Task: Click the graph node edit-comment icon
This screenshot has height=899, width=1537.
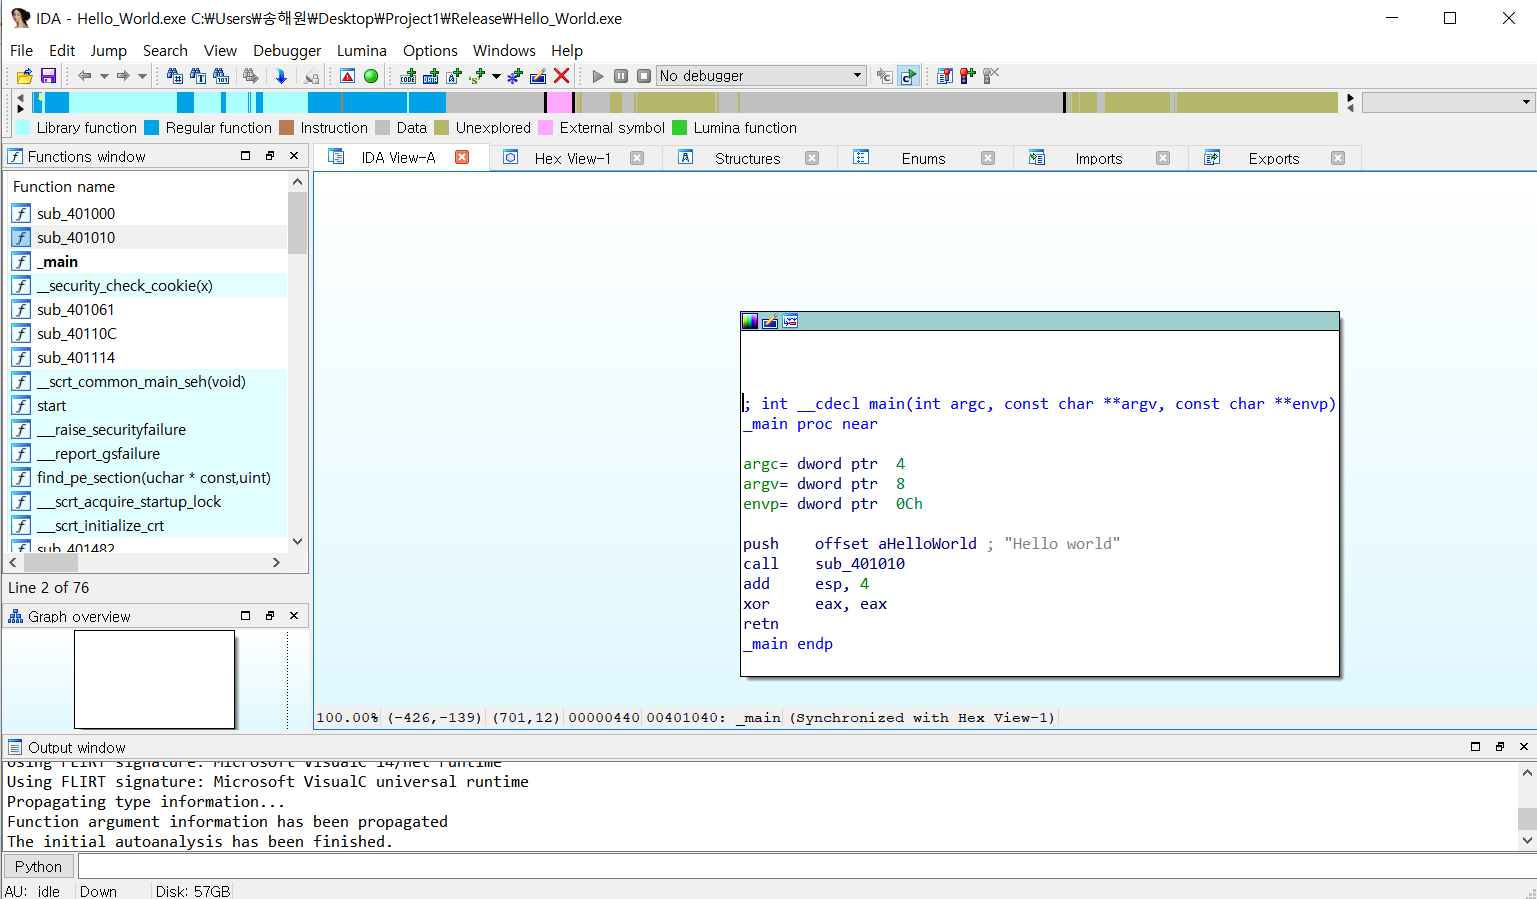Action: [x=770, y=321]
